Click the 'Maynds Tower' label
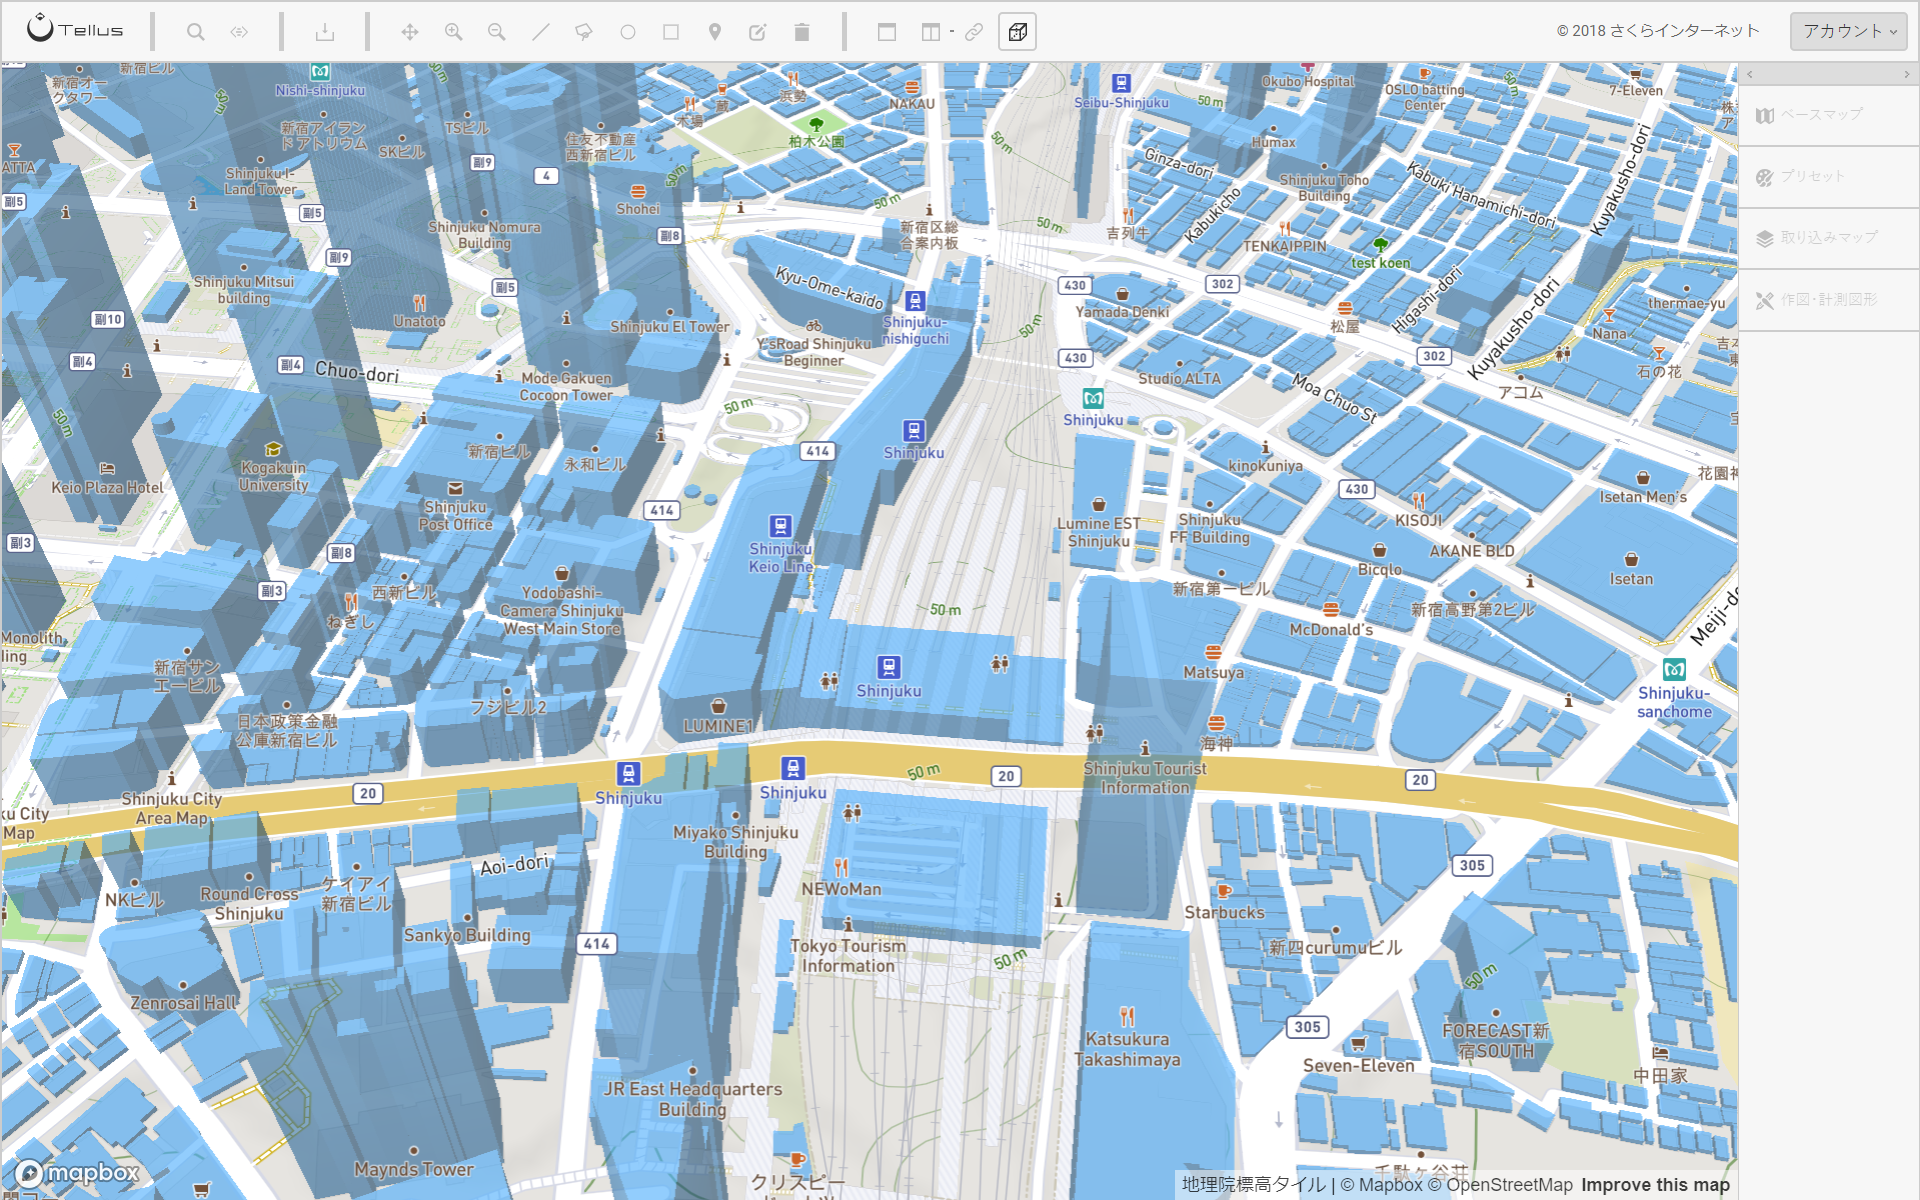 (x=414, y=1169)
